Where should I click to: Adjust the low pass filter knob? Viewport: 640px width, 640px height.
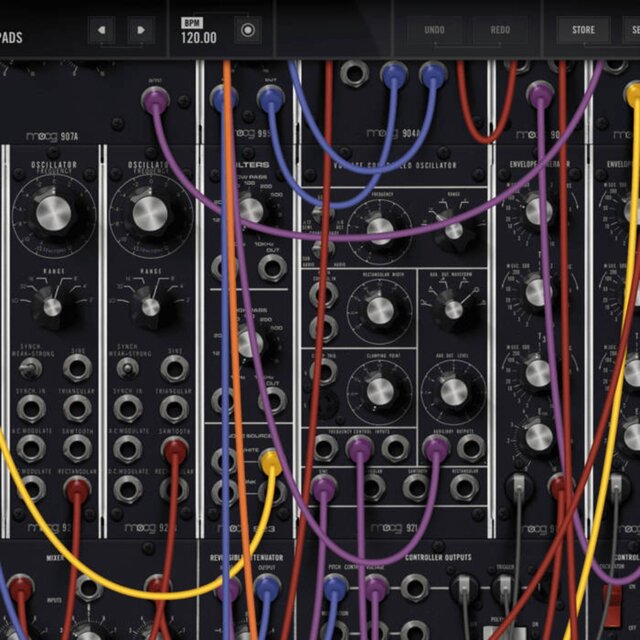click(251, 210)
